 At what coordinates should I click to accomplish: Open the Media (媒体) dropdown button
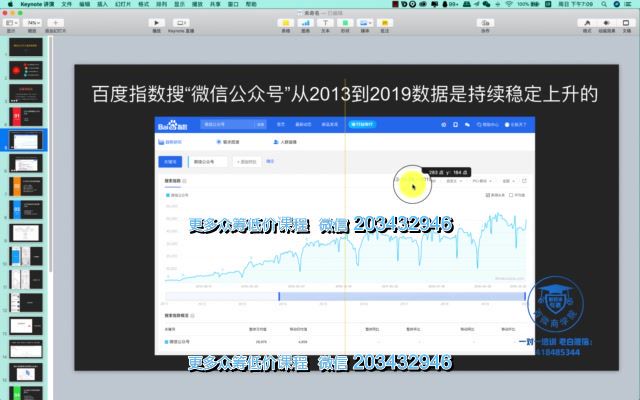pos(364,23)
